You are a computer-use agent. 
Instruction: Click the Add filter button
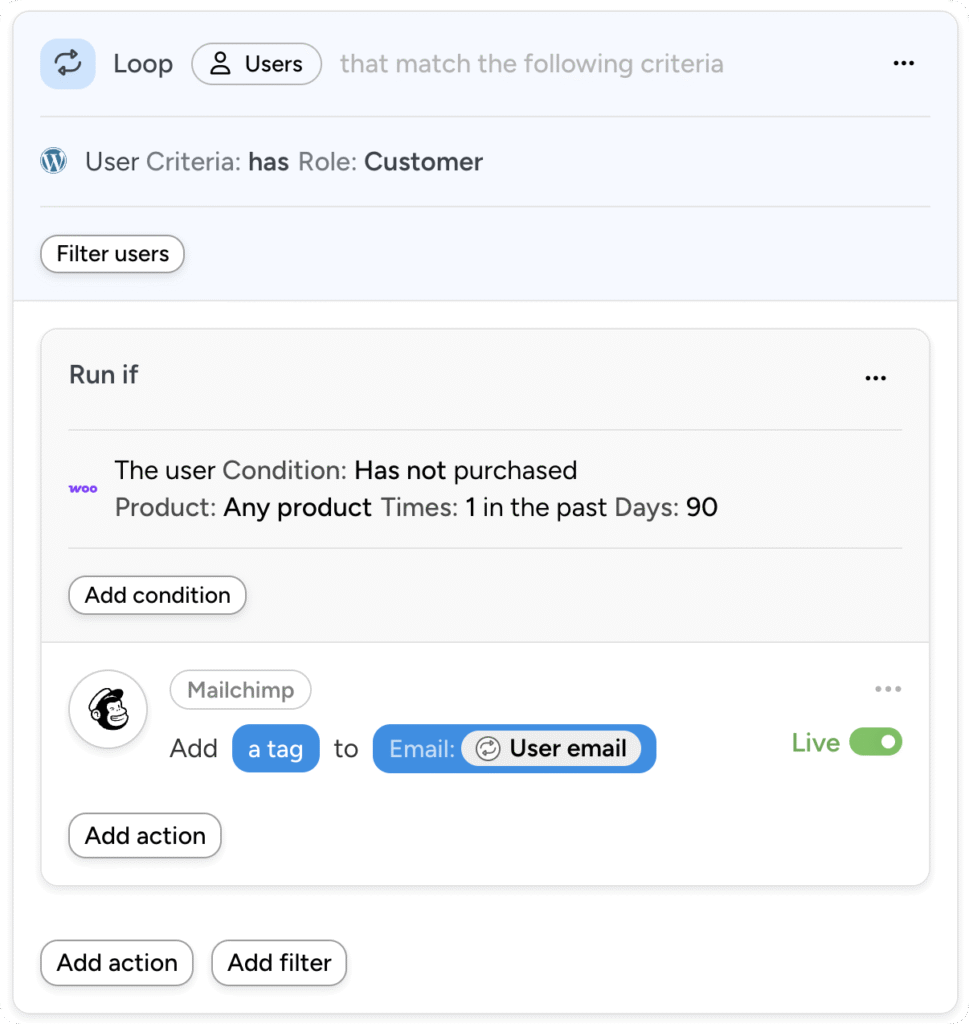[x=278, y=963]
